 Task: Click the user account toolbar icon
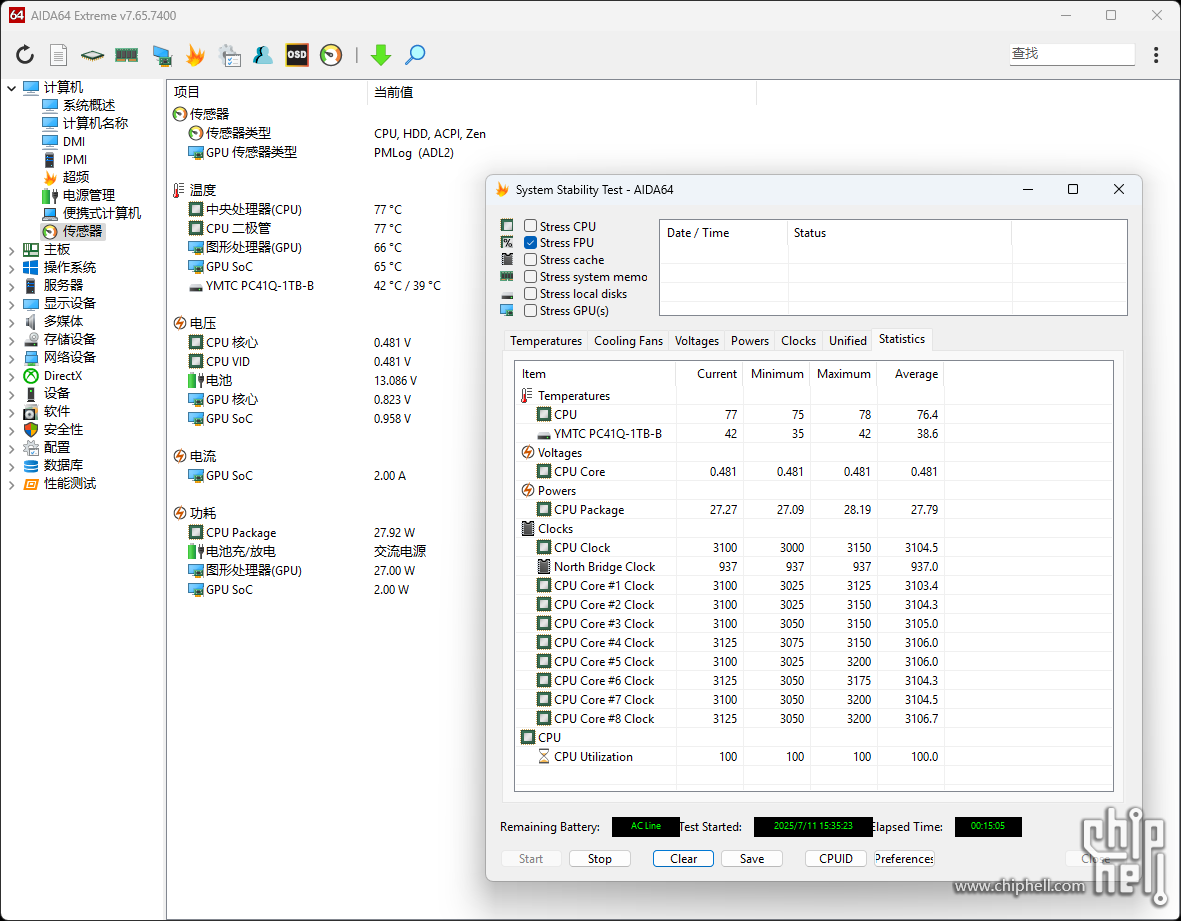pos(263,54)
